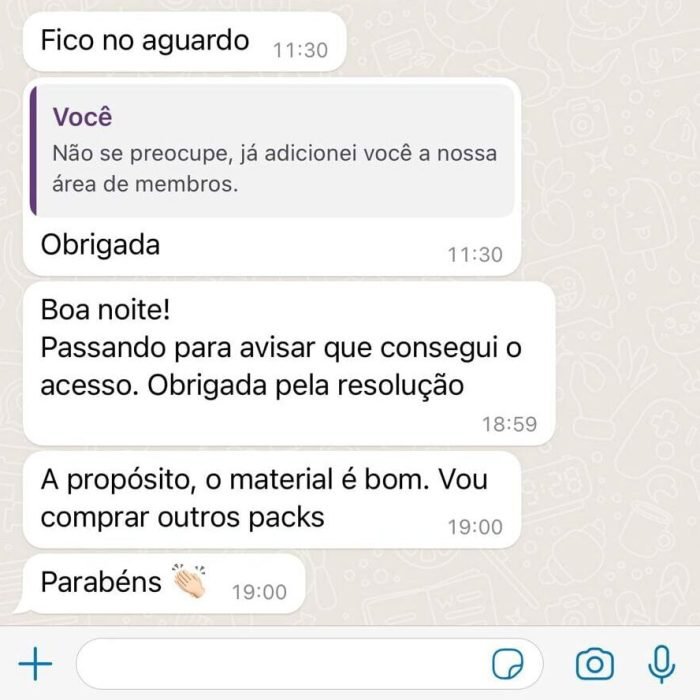Tap the microphone to record voice message

[x=662, y=664]
